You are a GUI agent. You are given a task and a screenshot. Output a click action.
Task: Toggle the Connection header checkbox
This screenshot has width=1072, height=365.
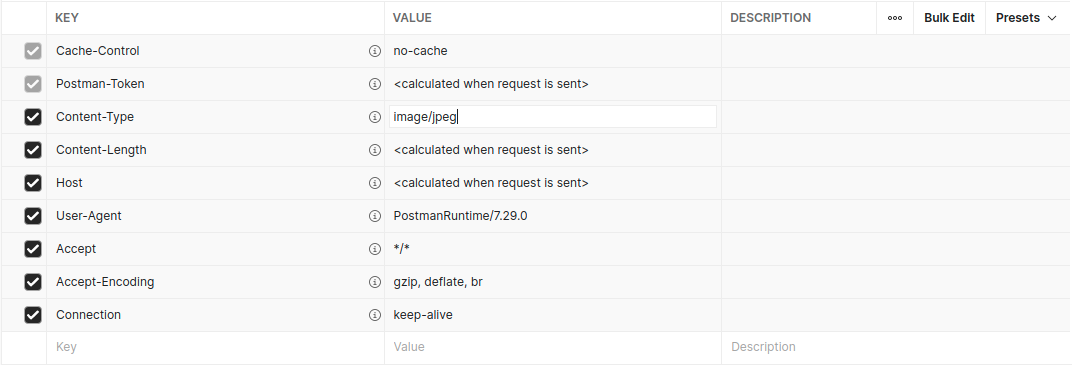33,315
